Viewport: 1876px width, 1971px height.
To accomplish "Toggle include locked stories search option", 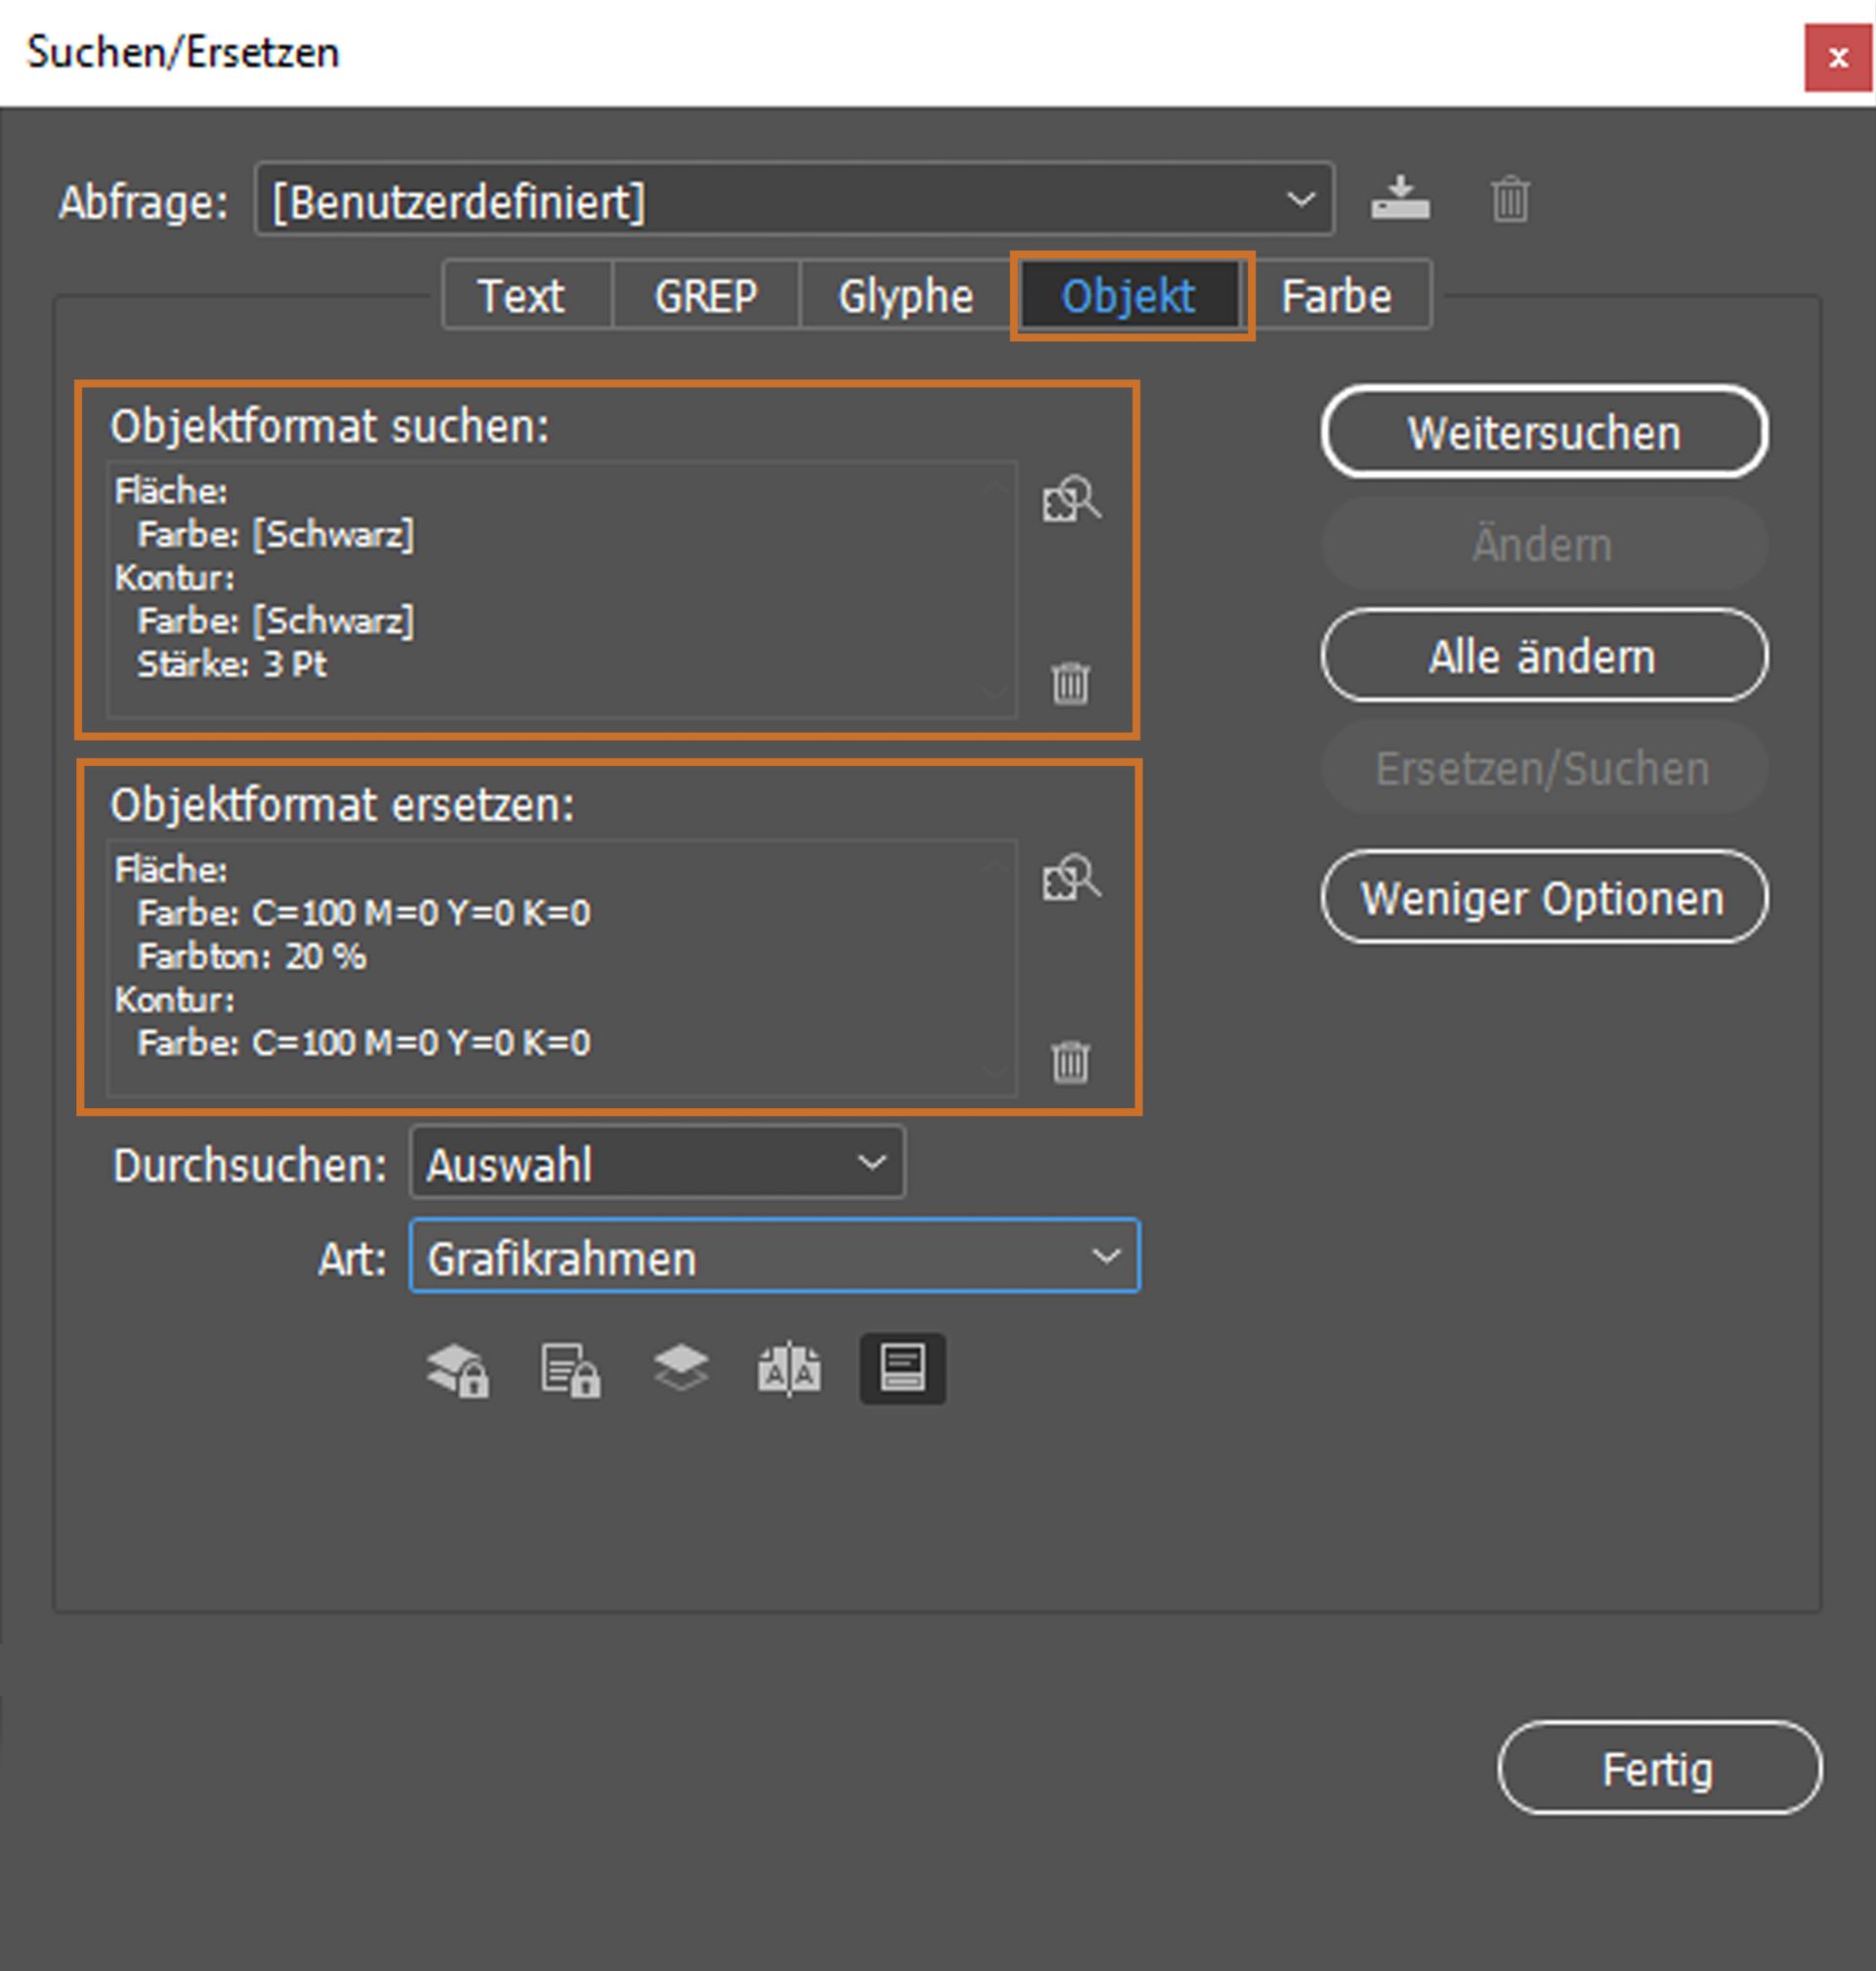I will click(570, 1369).
